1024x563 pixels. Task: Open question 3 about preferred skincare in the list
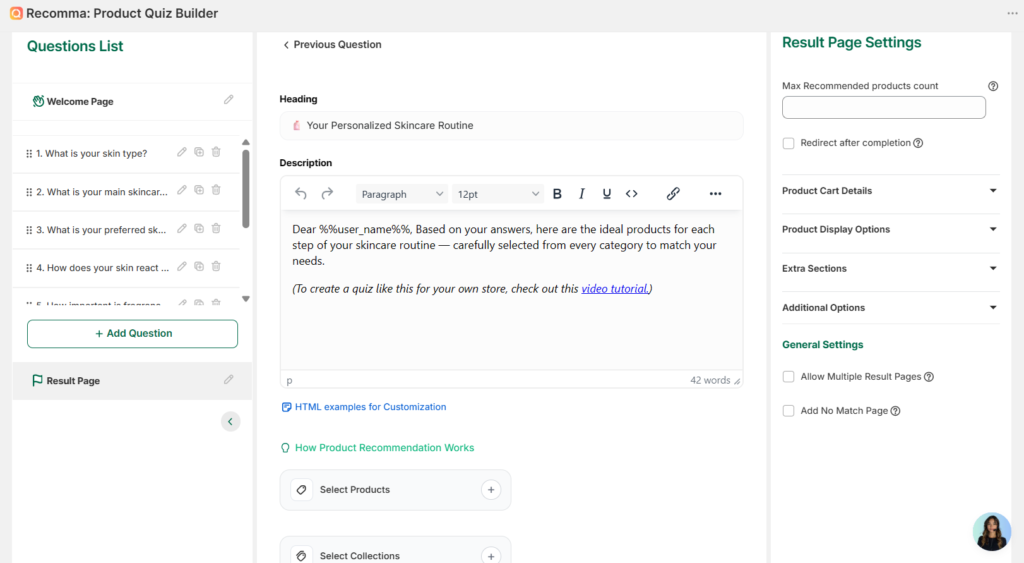tap(101, 230)
